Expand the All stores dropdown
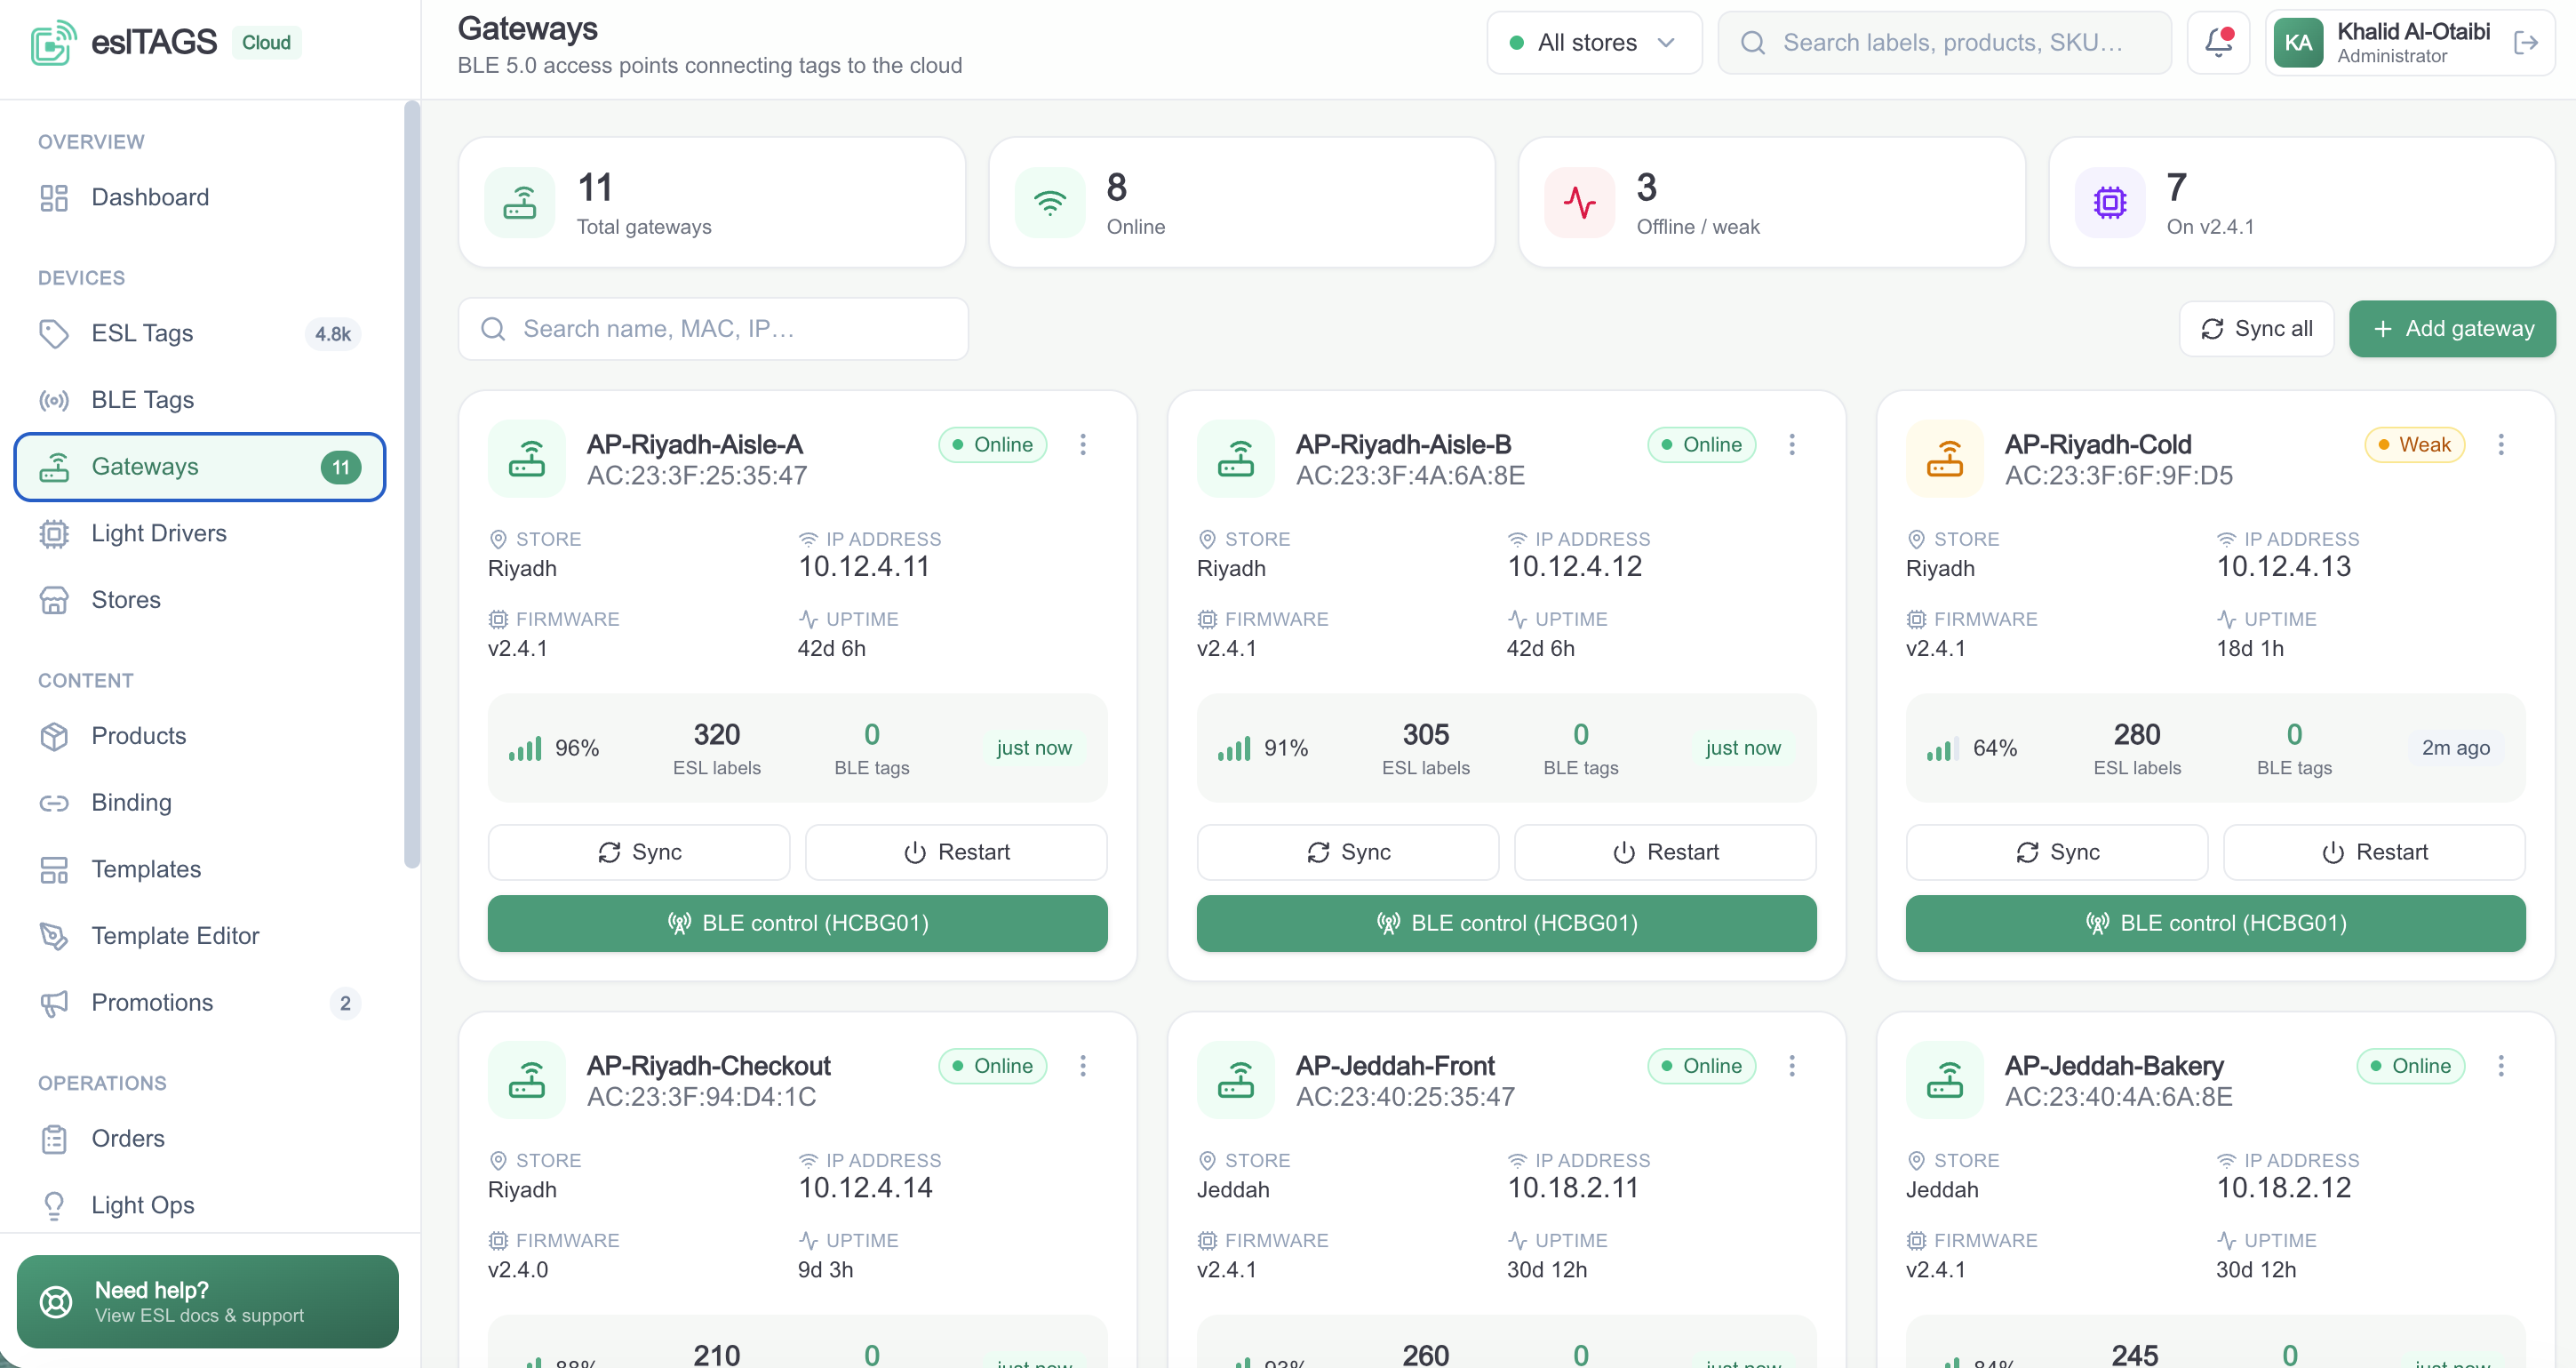Screen dimensions: 2576x1368 tap(1594, 42)
